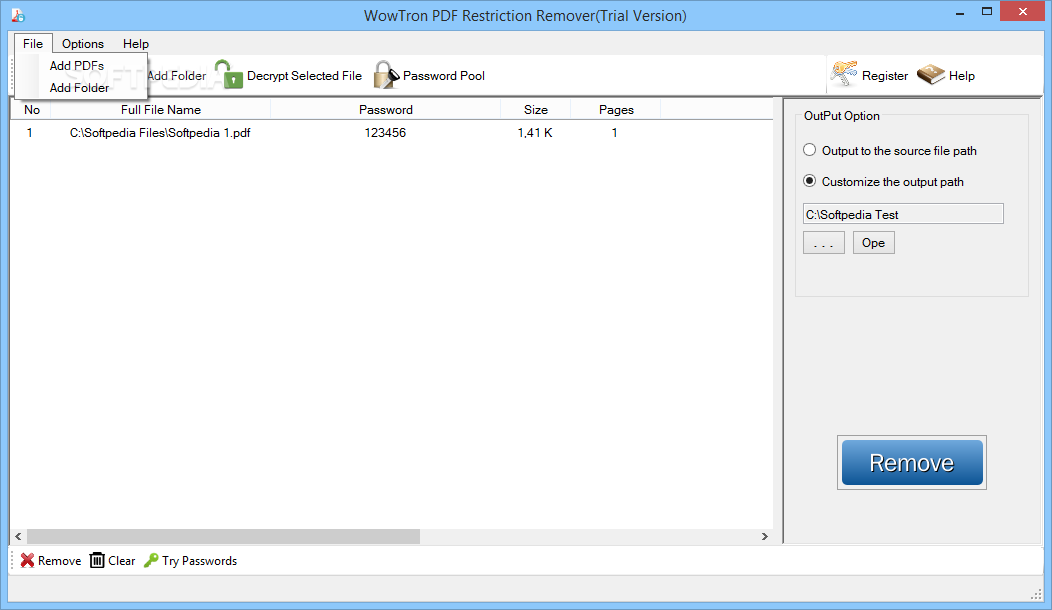Click the Register label in toolbar
The height and width of the screenshot is (610, 1052).
coord(885,76)
